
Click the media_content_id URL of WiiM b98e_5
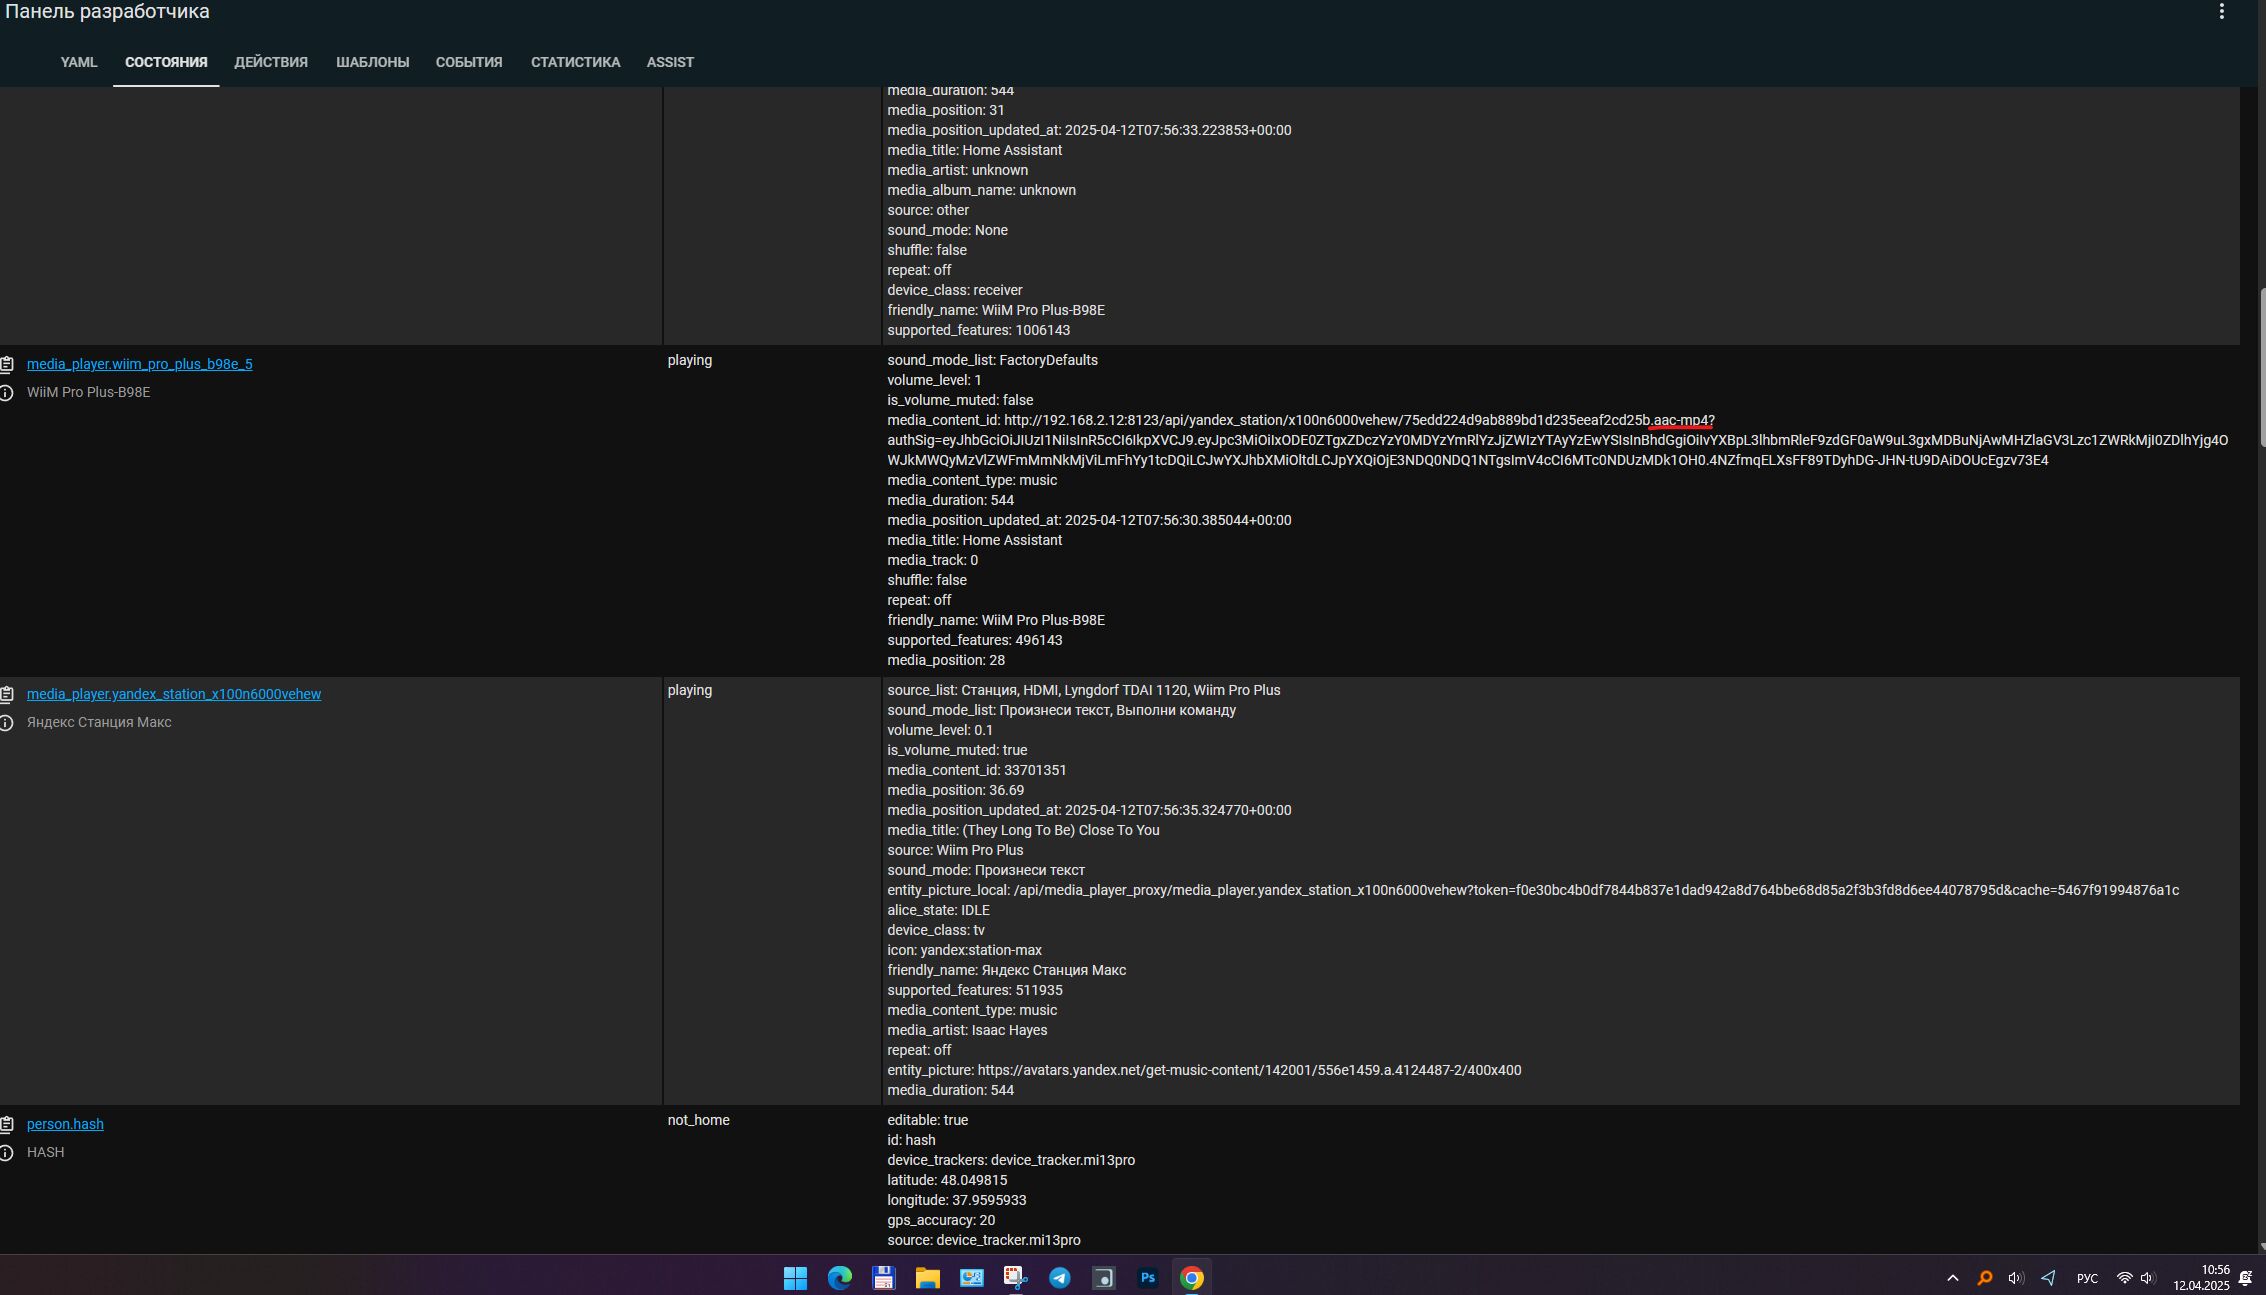(x=1558, y=440)
